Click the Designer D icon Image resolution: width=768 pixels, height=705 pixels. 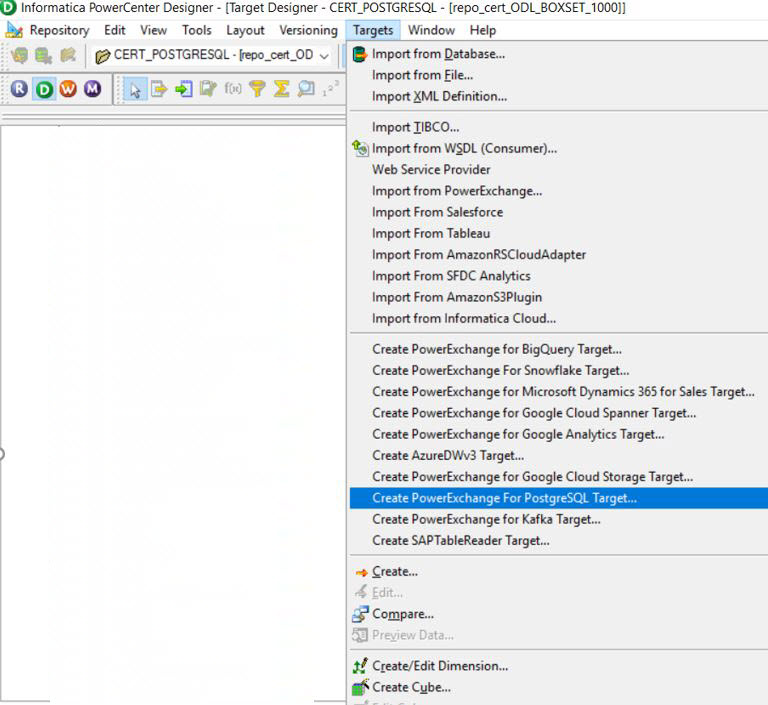(44, 89)
